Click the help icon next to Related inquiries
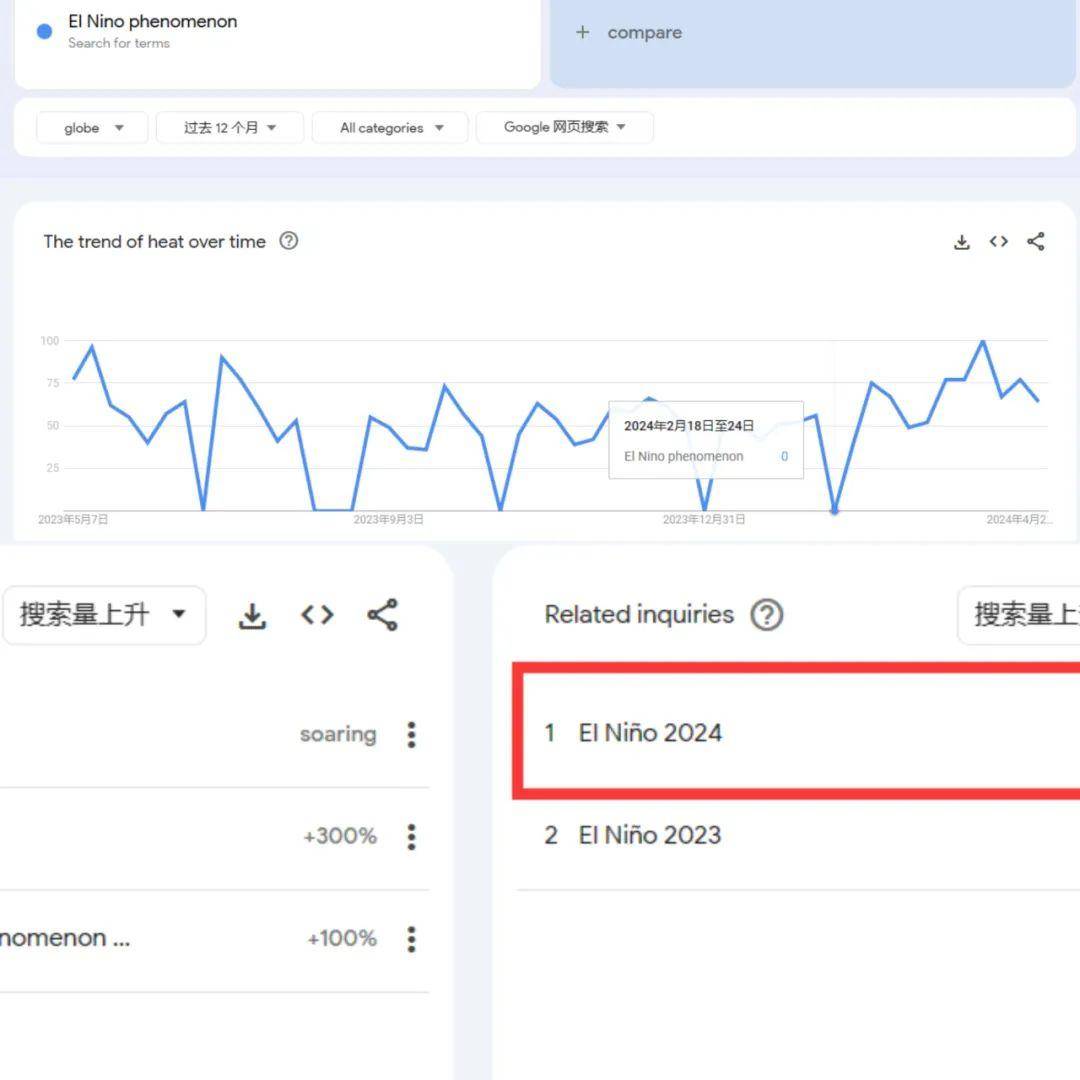 [767, 615]
